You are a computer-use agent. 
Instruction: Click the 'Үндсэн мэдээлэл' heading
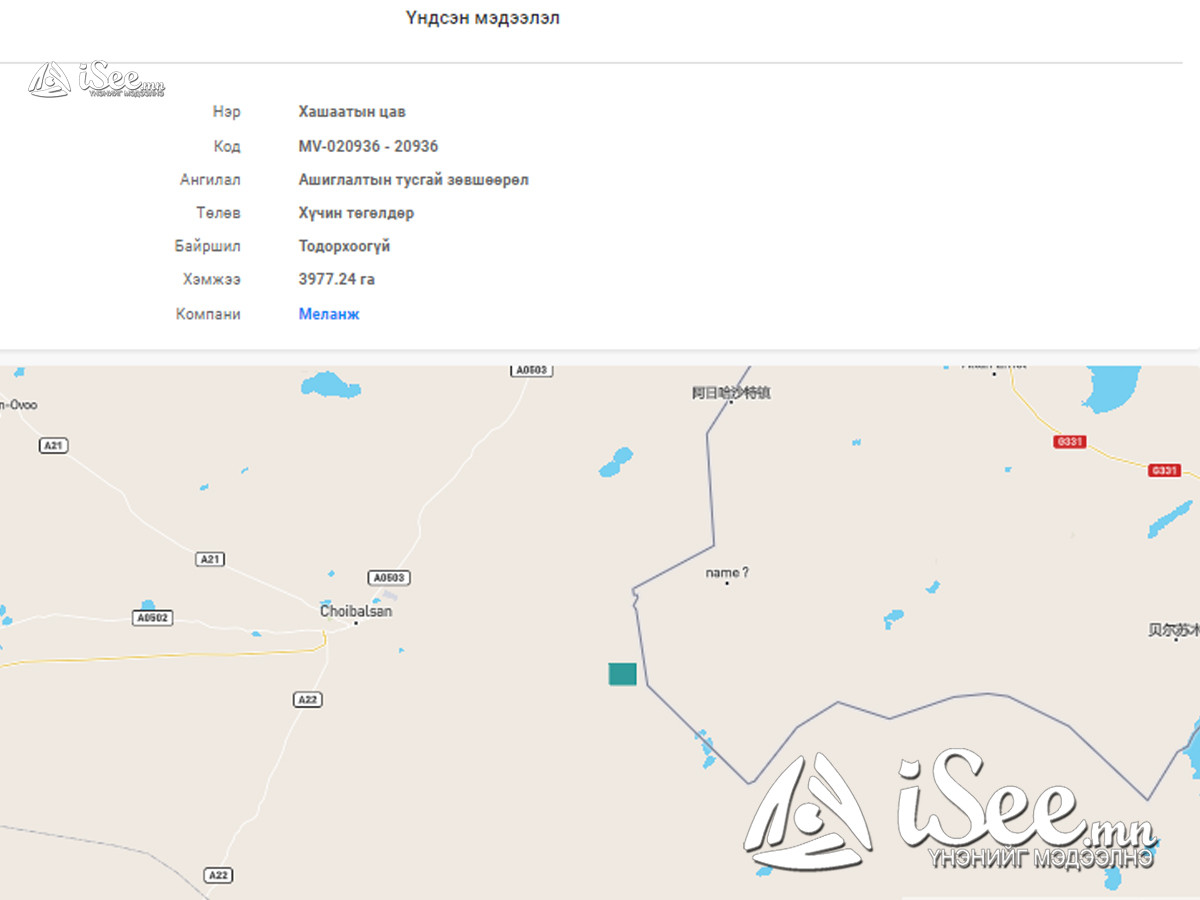tap(483, 18)
